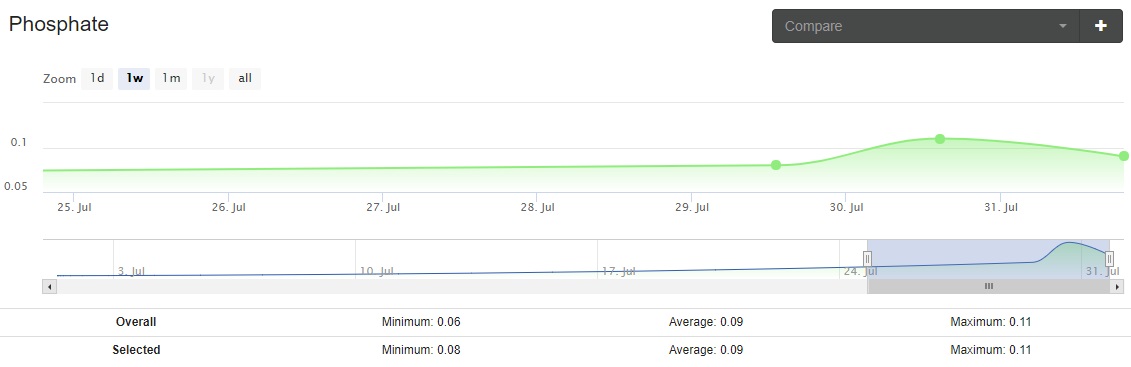Click the Selected row label
Screen dimensions: 1131x367
(x=136, y=350)
